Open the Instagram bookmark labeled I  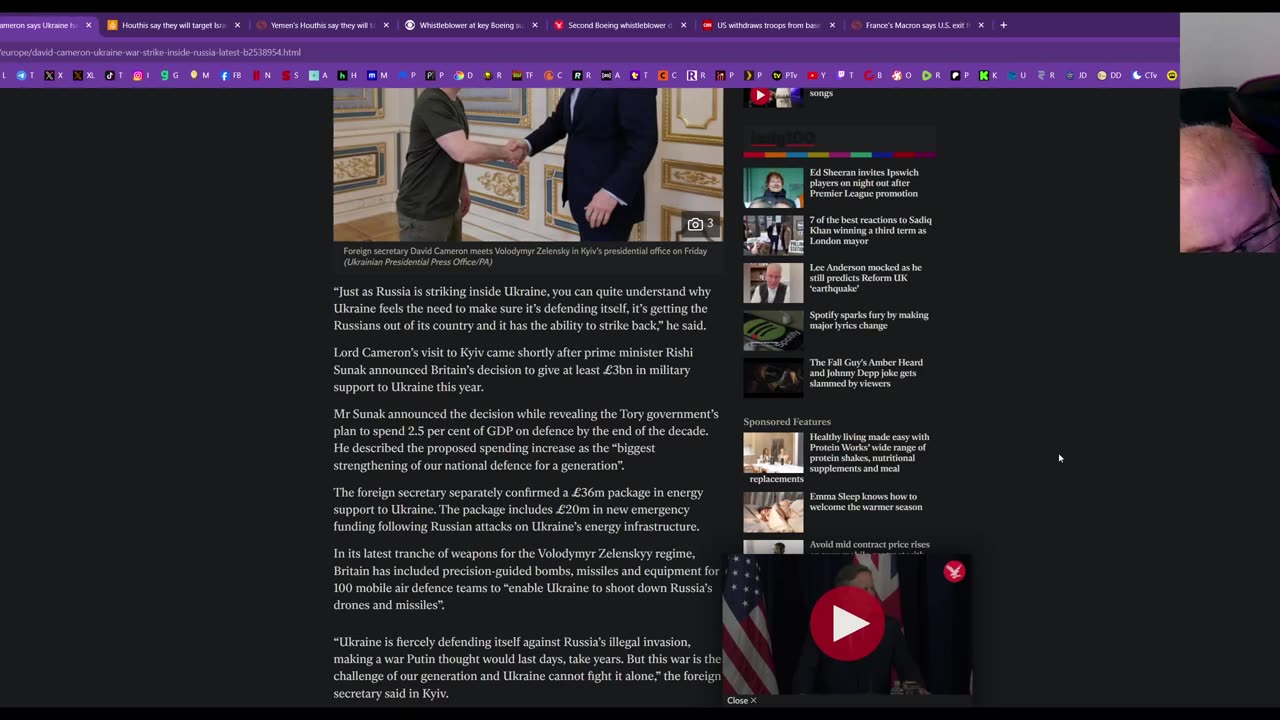click(141, 75)
